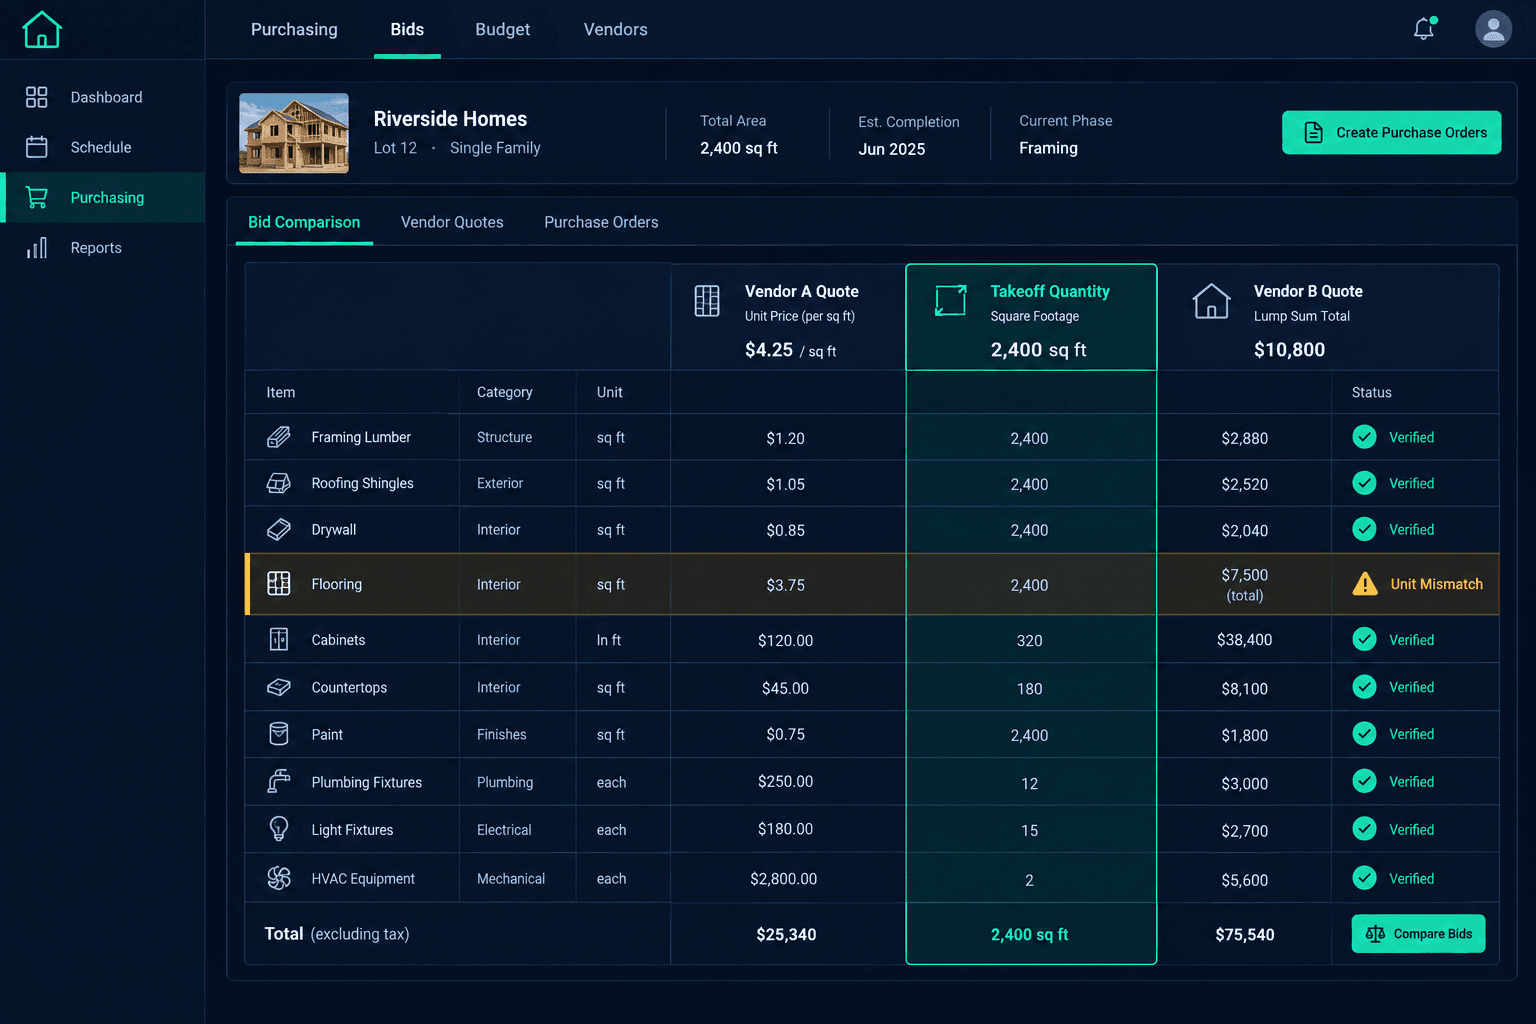Open Dashboard in the sidebar
This screenshot has width=1536, height=1024.
[x=102, y=97]
